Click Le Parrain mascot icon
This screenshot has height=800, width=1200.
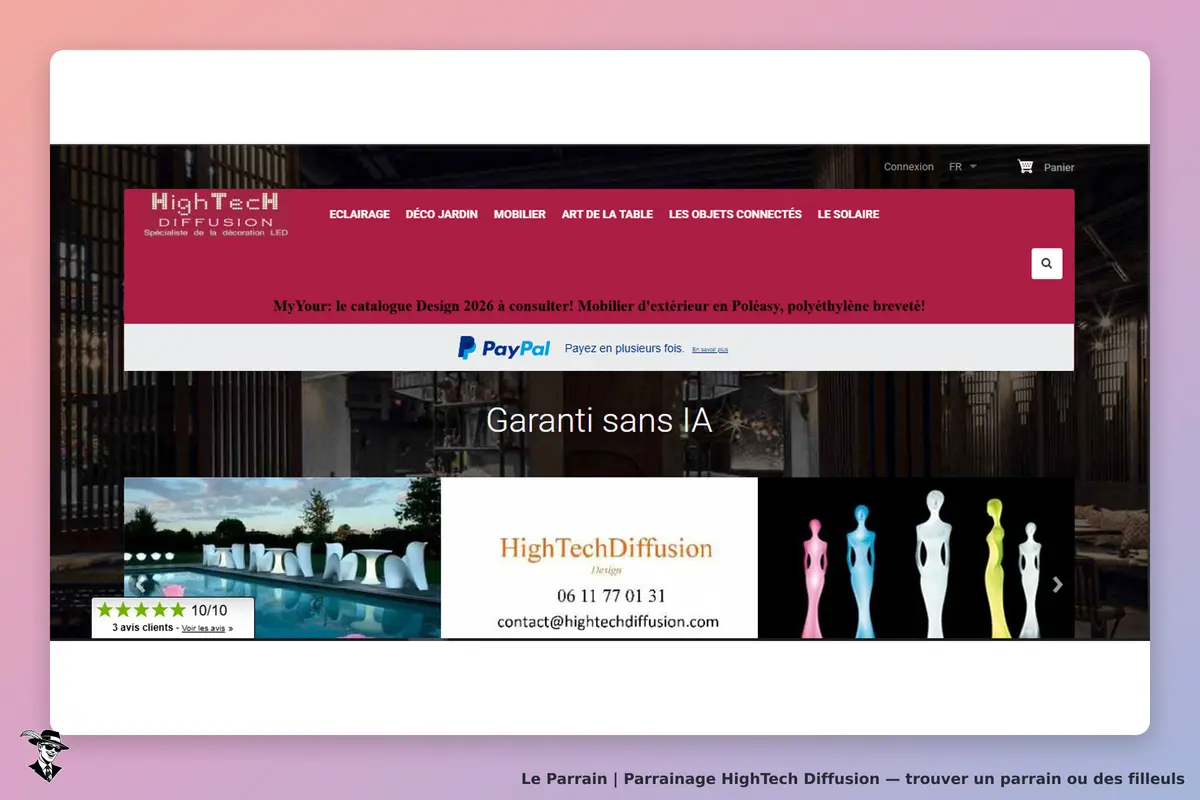pos(44,754)
